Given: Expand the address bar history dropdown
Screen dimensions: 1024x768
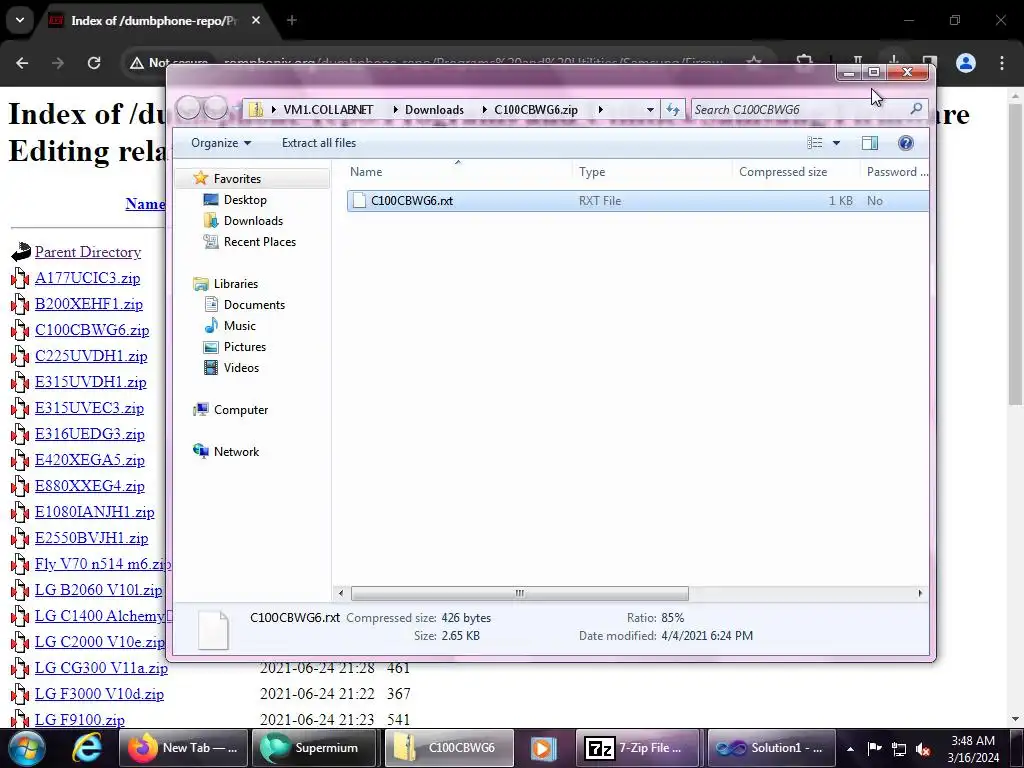Looking at the screenshot, I should click(x=650, y=110).
